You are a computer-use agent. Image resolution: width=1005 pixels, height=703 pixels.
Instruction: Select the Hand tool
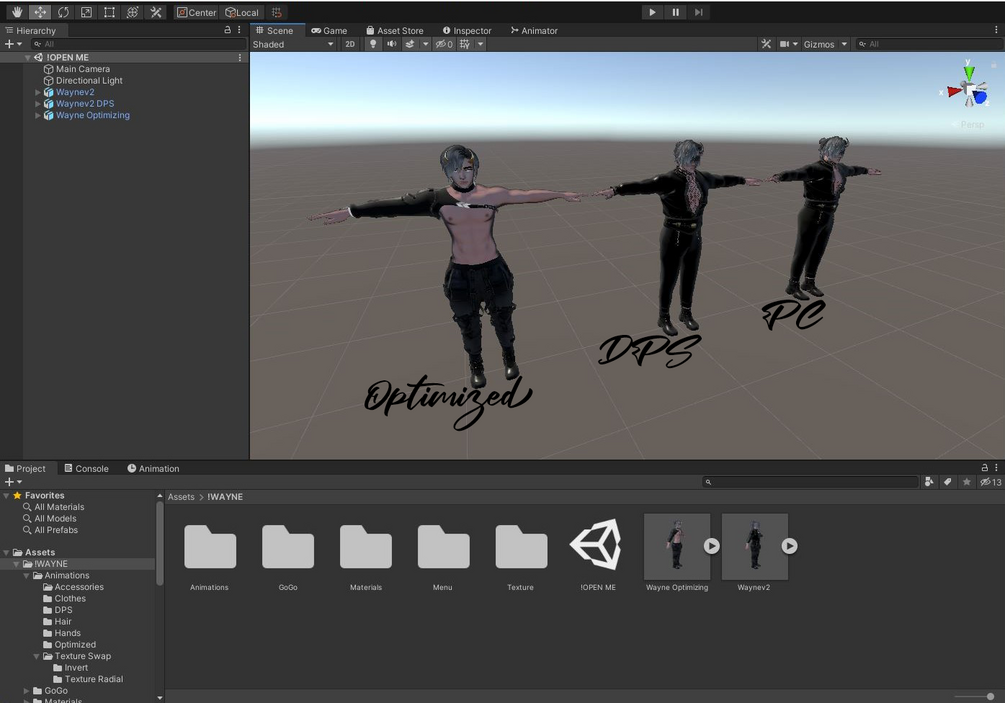pyautogui.click(x=17, y=12)
